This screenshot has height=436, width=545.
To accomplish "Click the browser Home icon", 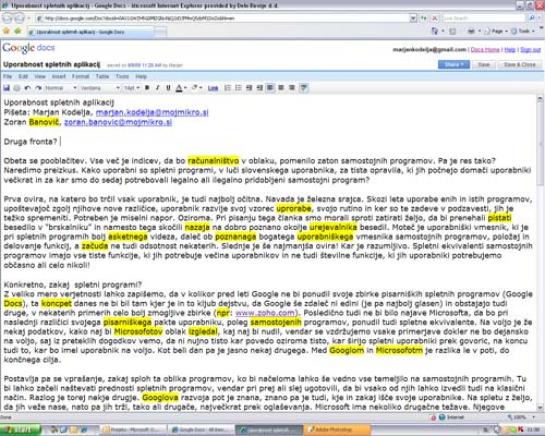I will click(435, 31).
